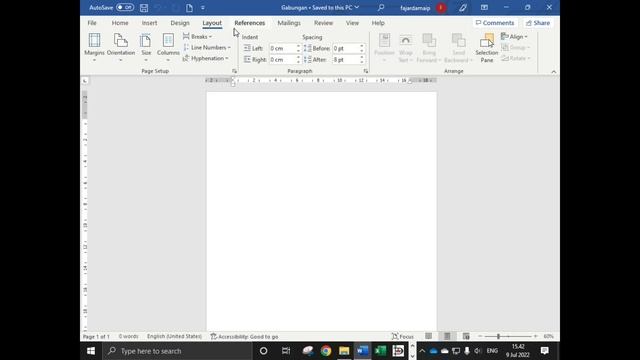The image size is (640, 360).
Task: Switch to Web Layout view icon
Action: click(x=466, y=336)
